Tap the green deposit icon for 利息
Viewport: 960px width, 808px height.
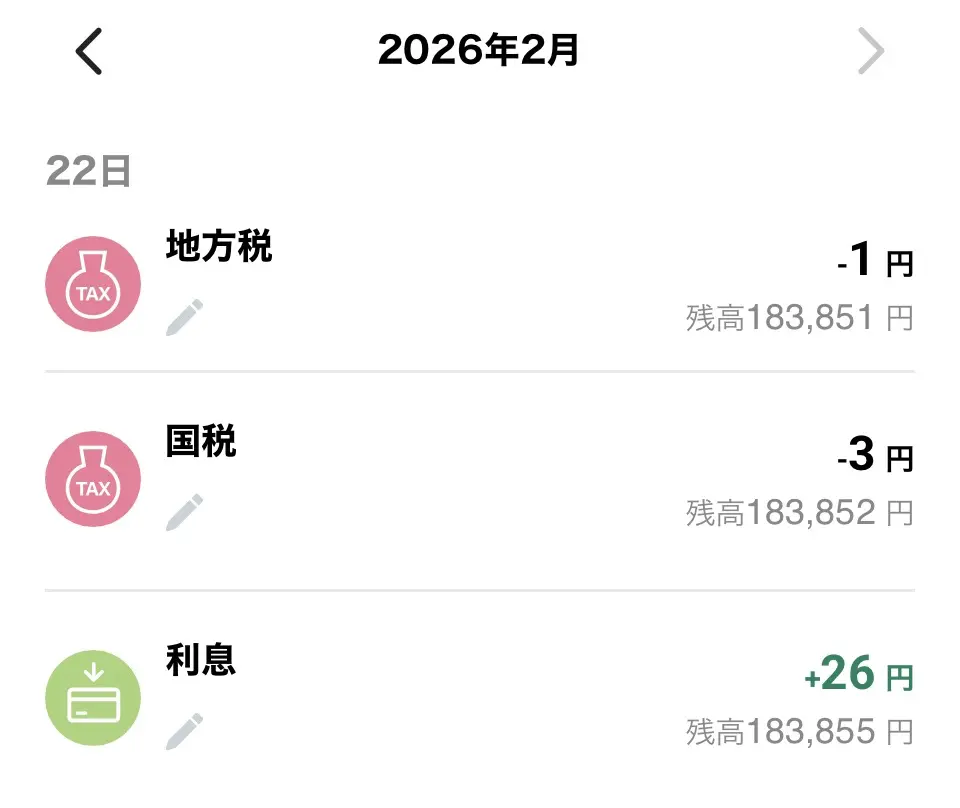pyautogui.click(x=93, y=697)
